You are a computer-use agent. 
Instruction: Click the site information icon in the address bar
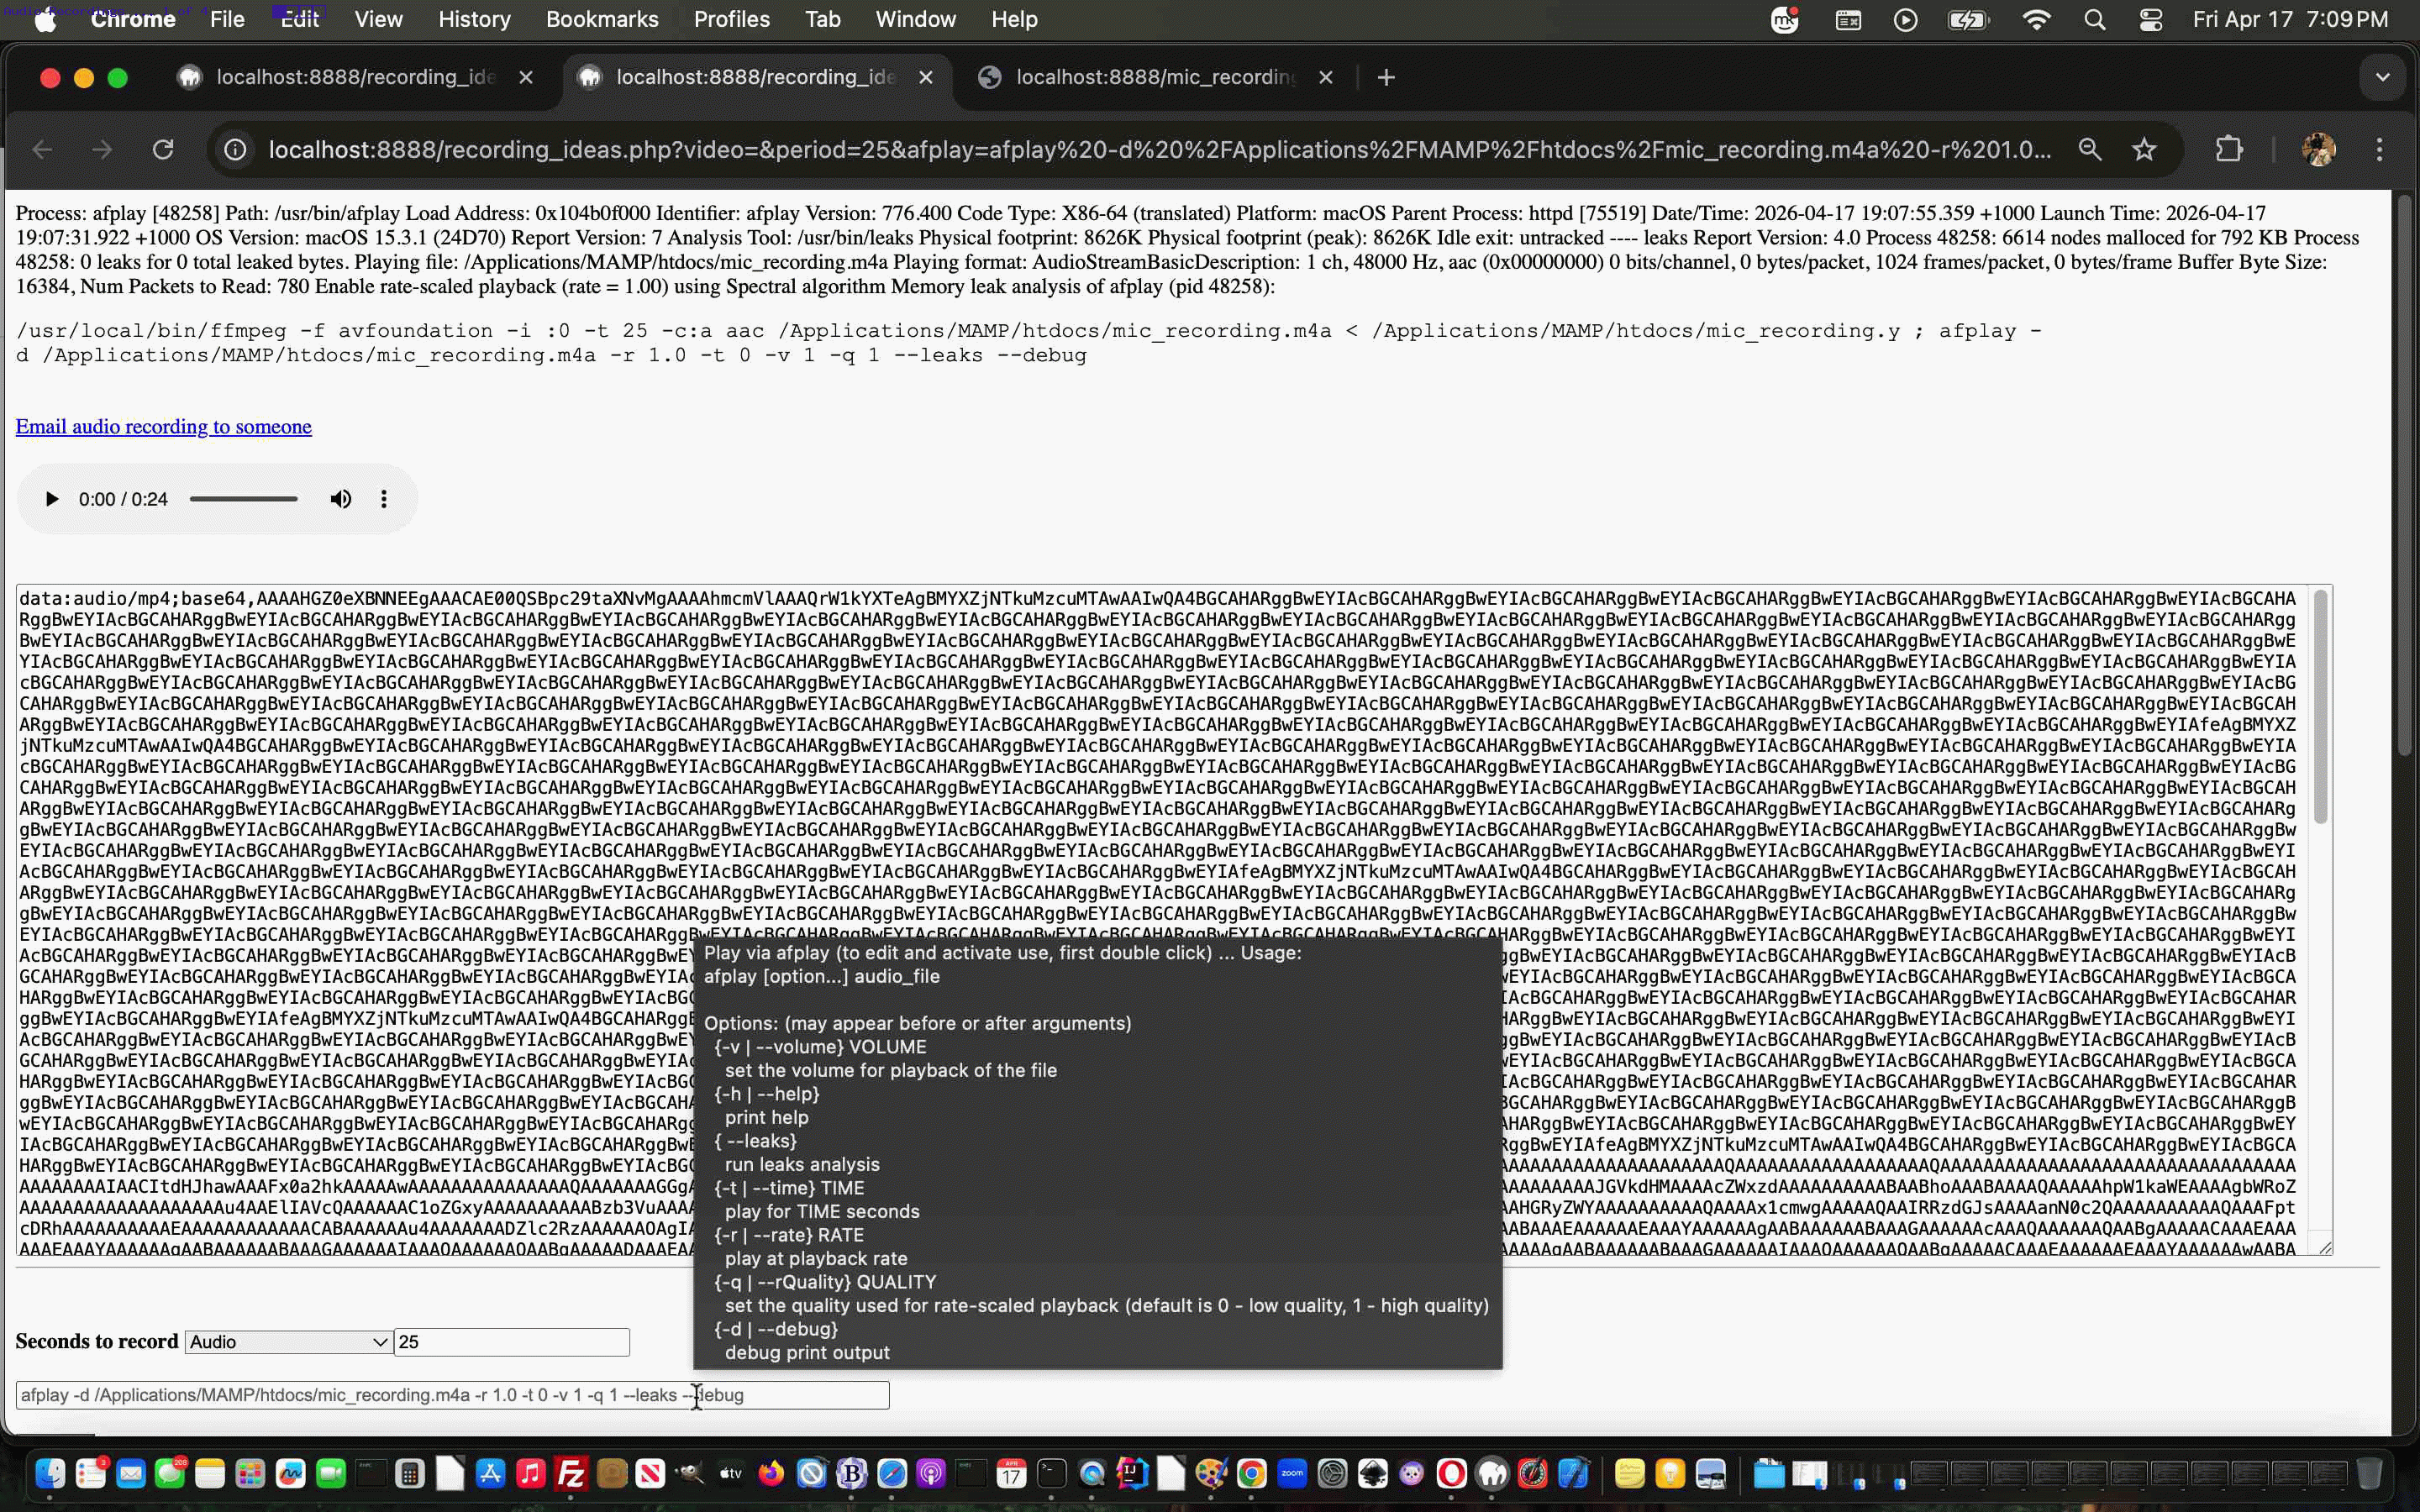[x=235, y=150]
